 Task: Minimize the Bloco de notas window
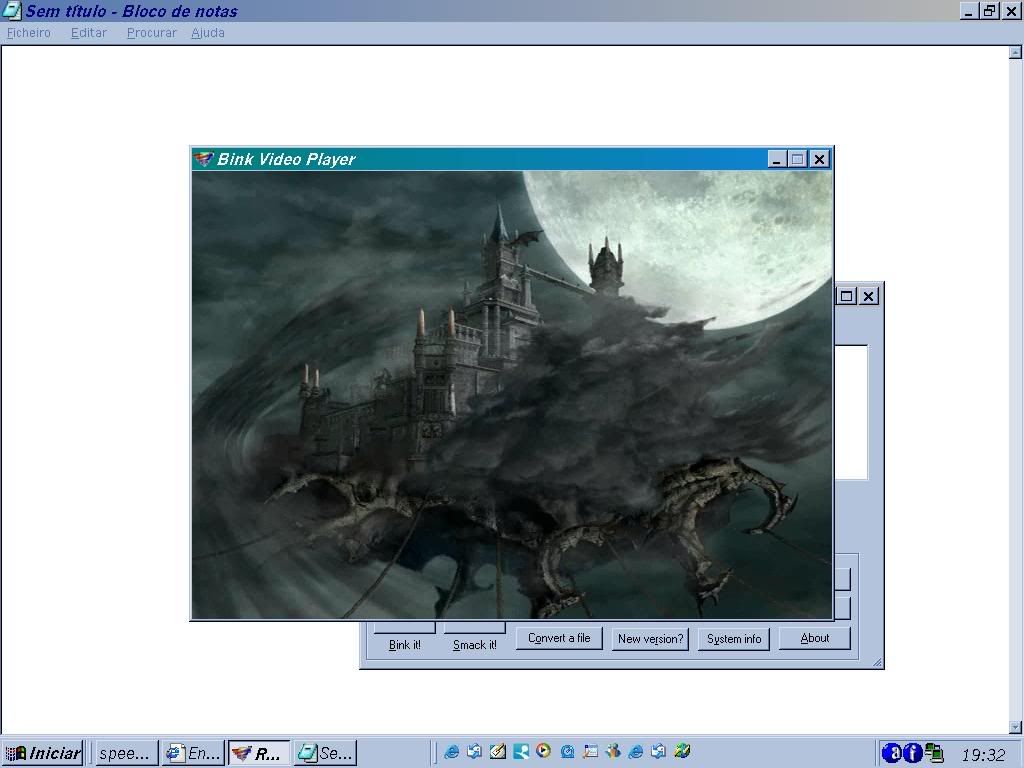pyautogui.click(x=968, y=10)
